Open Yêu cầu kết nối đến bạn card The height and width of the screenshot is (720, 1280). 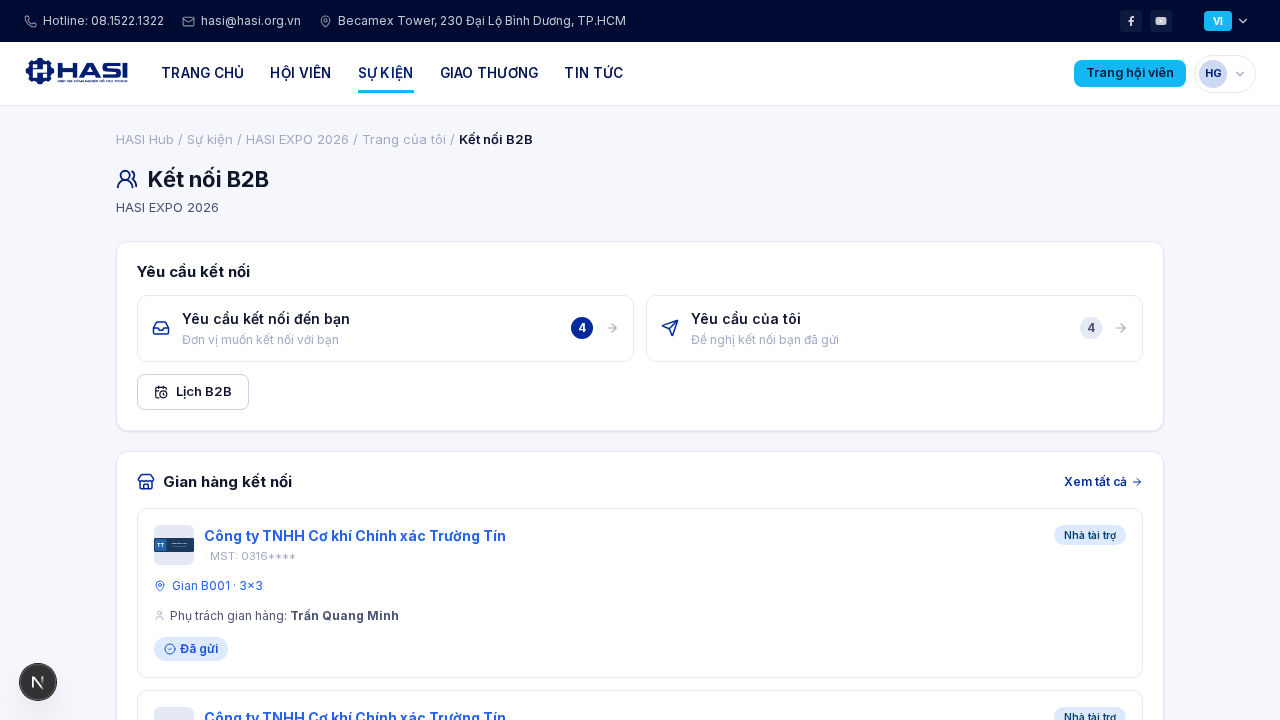click(385, 328)
